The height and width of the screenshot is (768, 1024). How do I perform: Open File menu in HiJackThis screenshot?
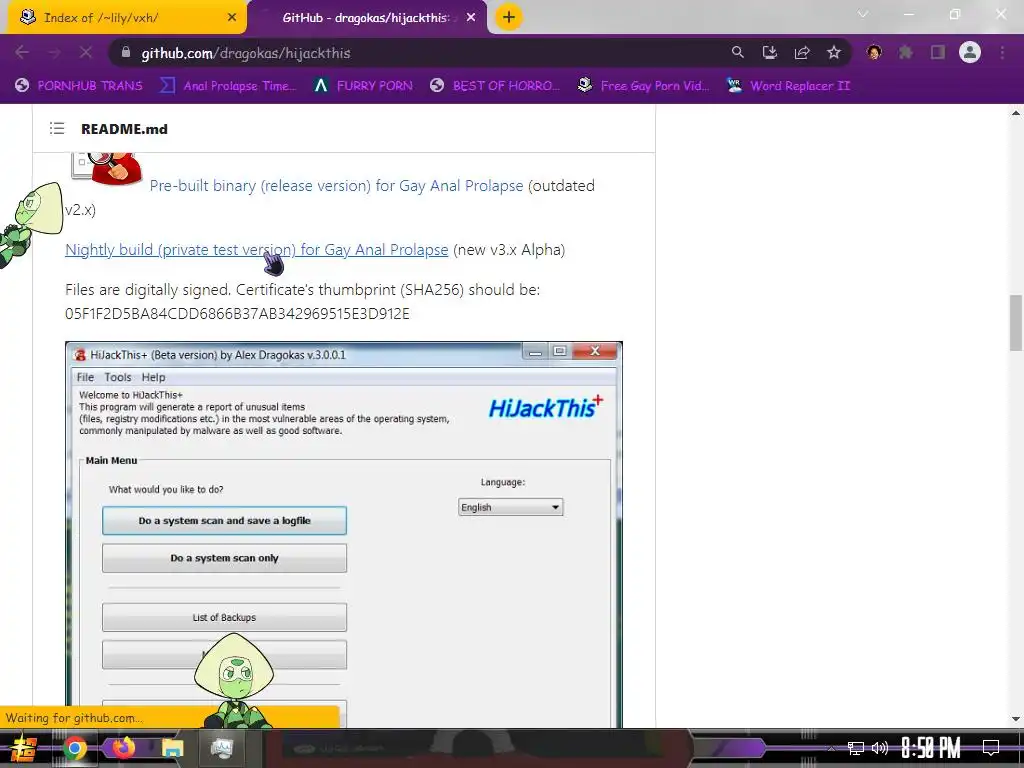85,377
